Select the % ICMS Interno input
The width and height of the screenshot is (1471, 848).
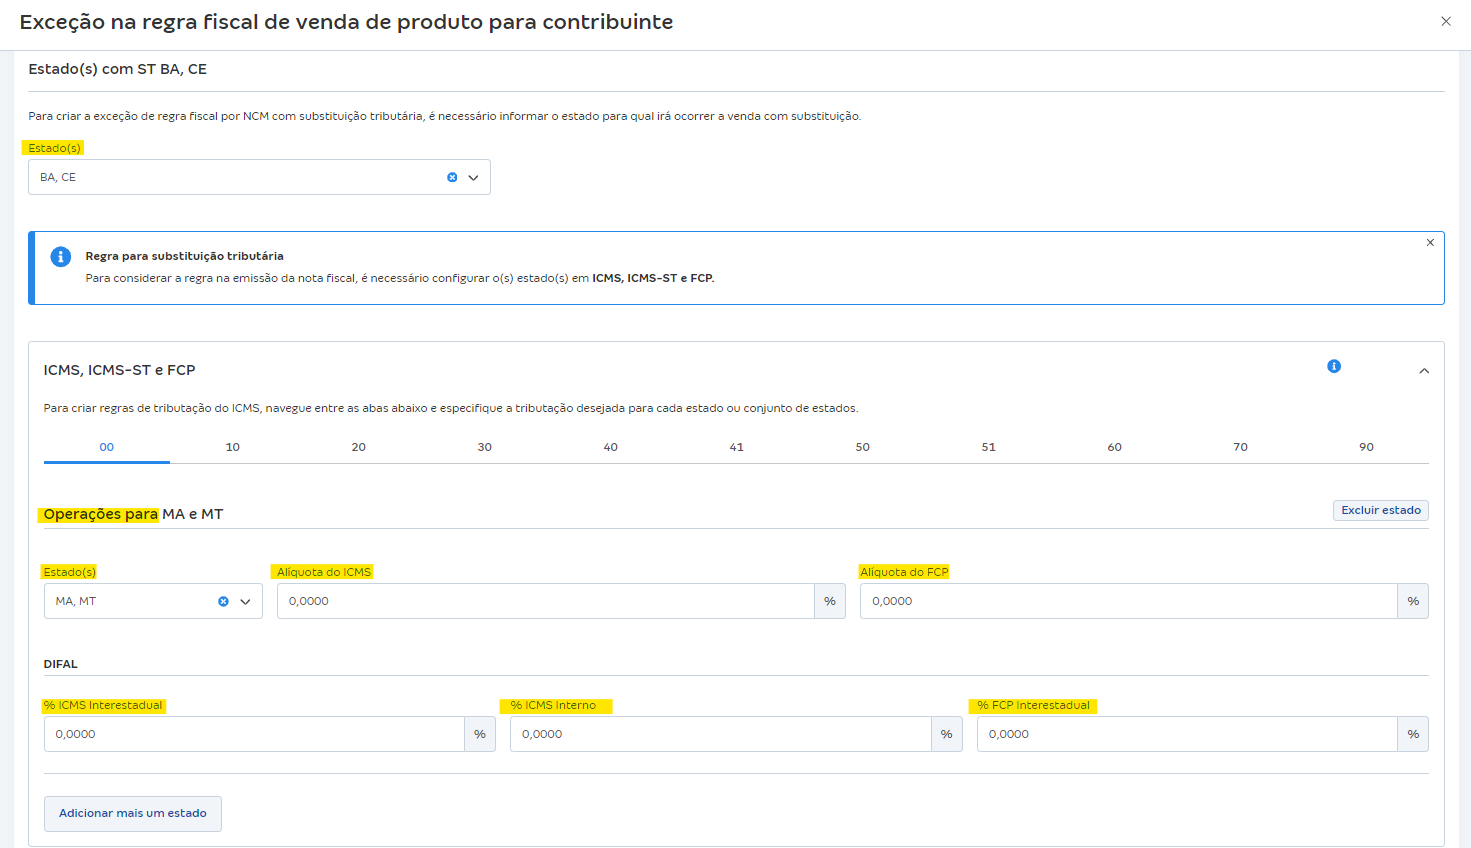[x=720, y=734]
